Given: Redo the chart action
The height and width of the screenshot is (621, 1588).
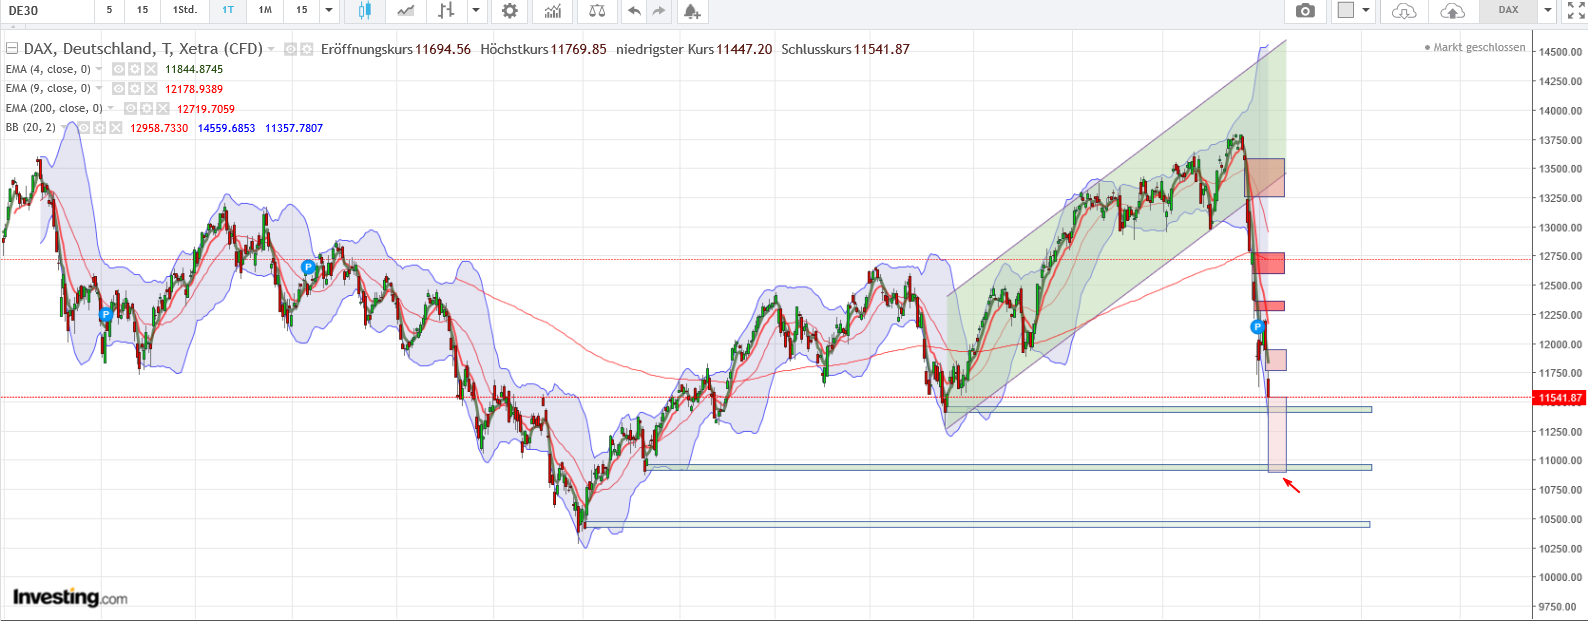Looking at the screenshot, I should [659, 11].
